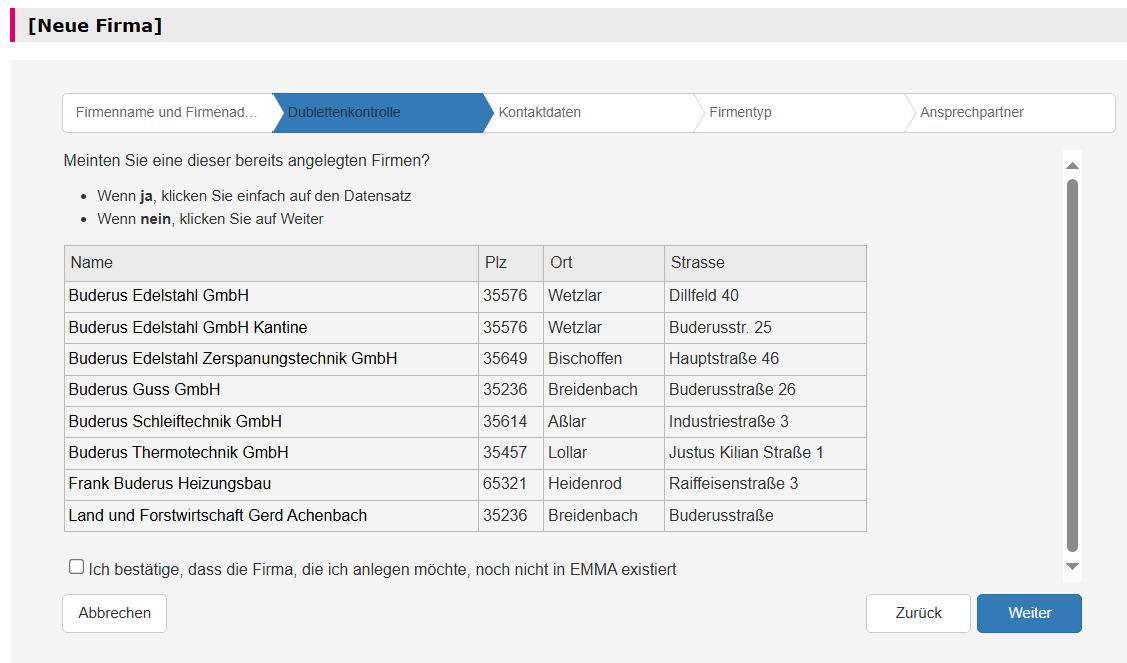
Task: Click the scroll down arrow
Action: click(x=1072, y=567)
